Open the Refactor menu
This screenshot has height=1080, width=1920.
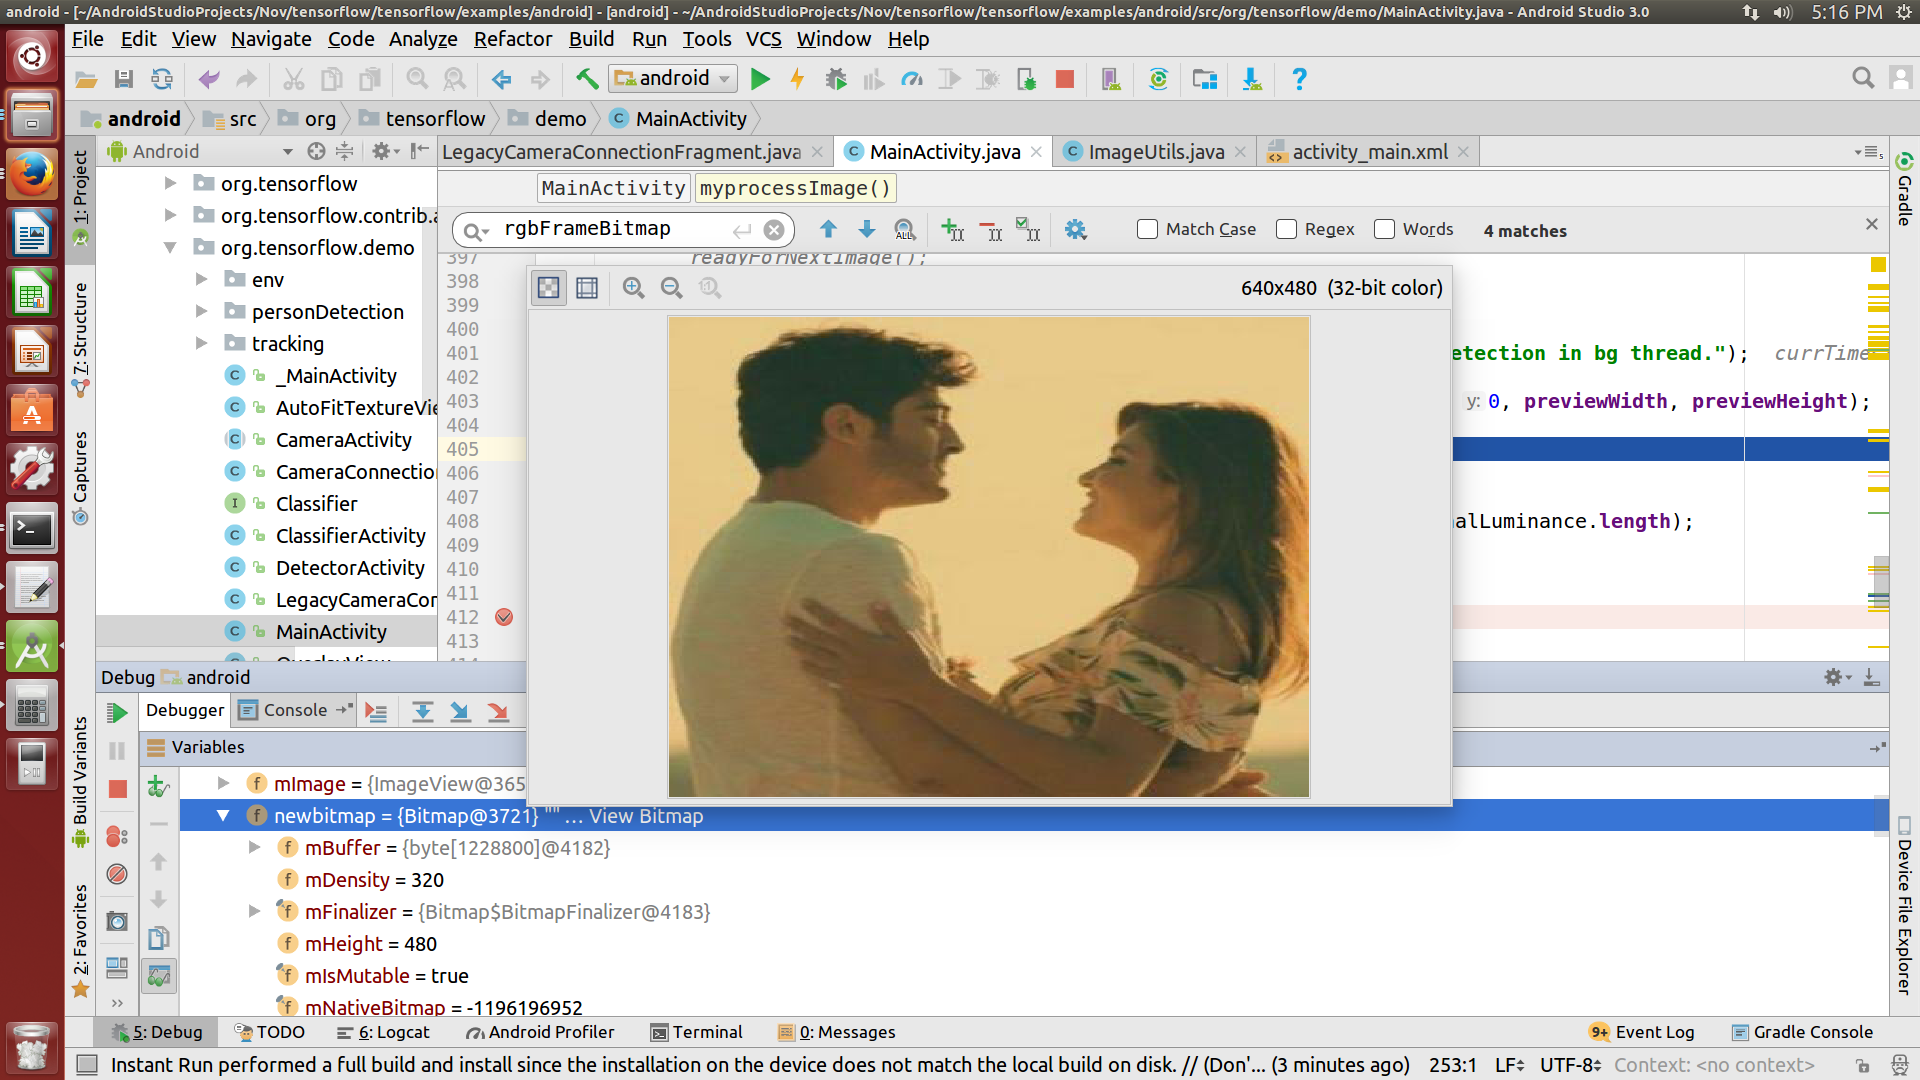pos(513,39)
